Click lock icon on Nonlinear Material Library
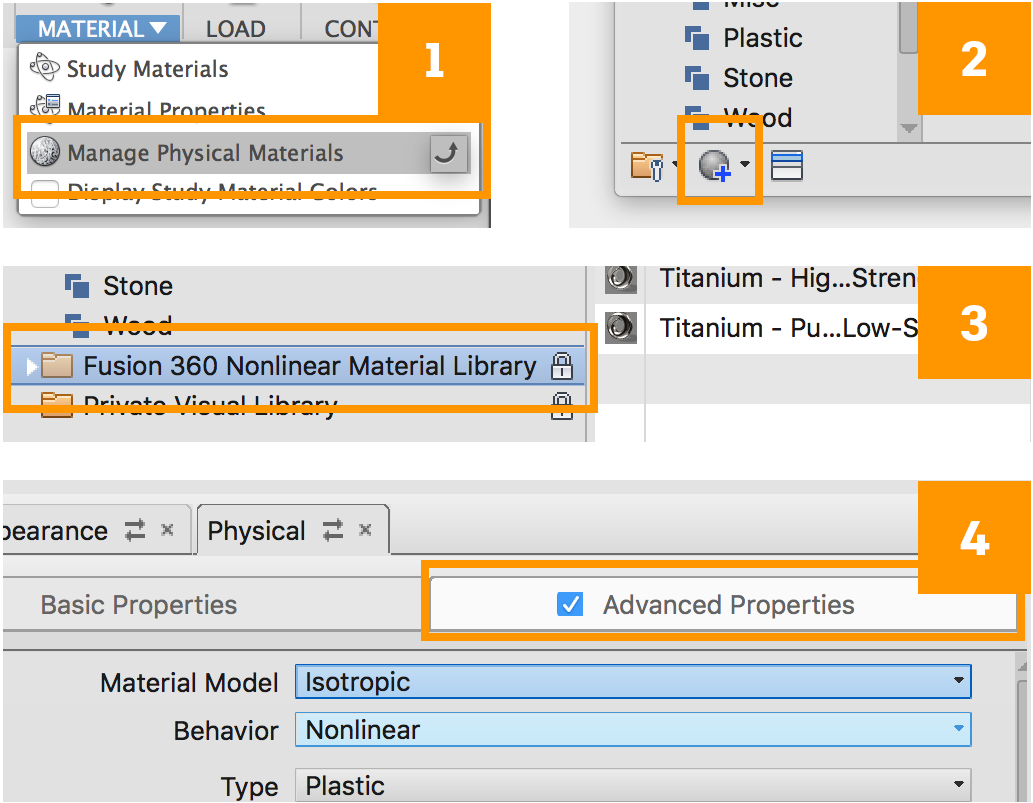Screen dimensions: 1033x803 tap(562, 366)
